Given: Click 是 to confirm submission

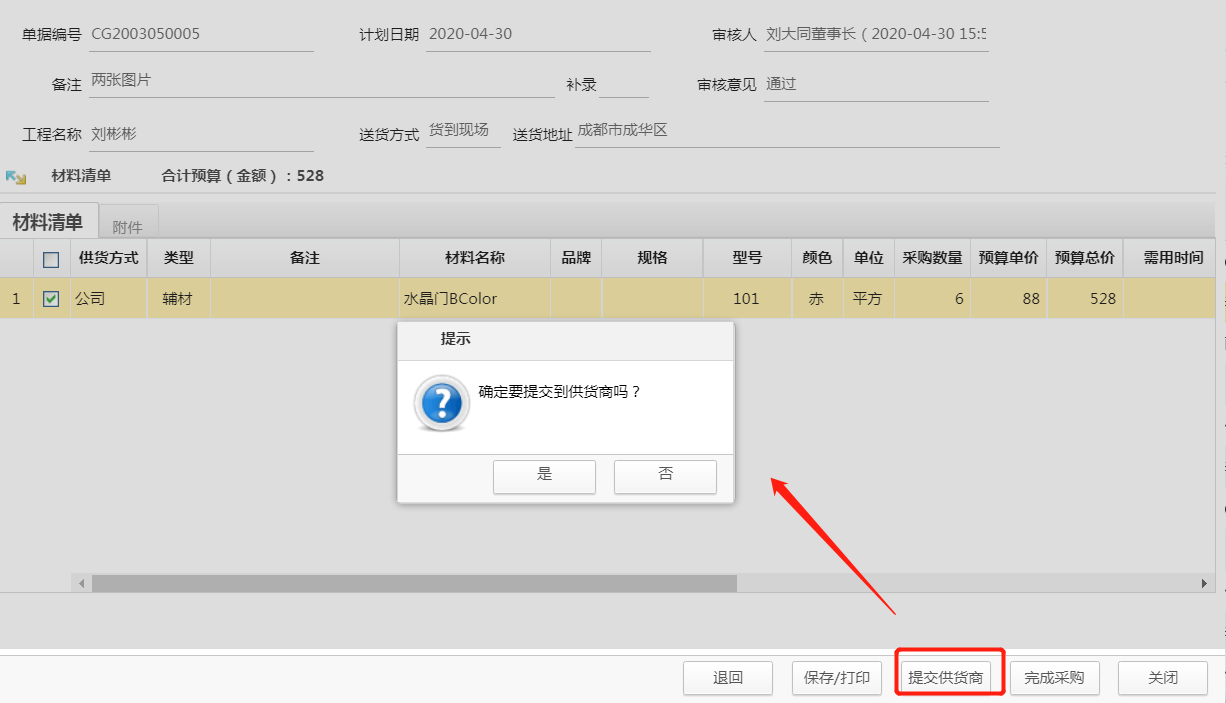Looking at the screenshot, I should [544, 476].
